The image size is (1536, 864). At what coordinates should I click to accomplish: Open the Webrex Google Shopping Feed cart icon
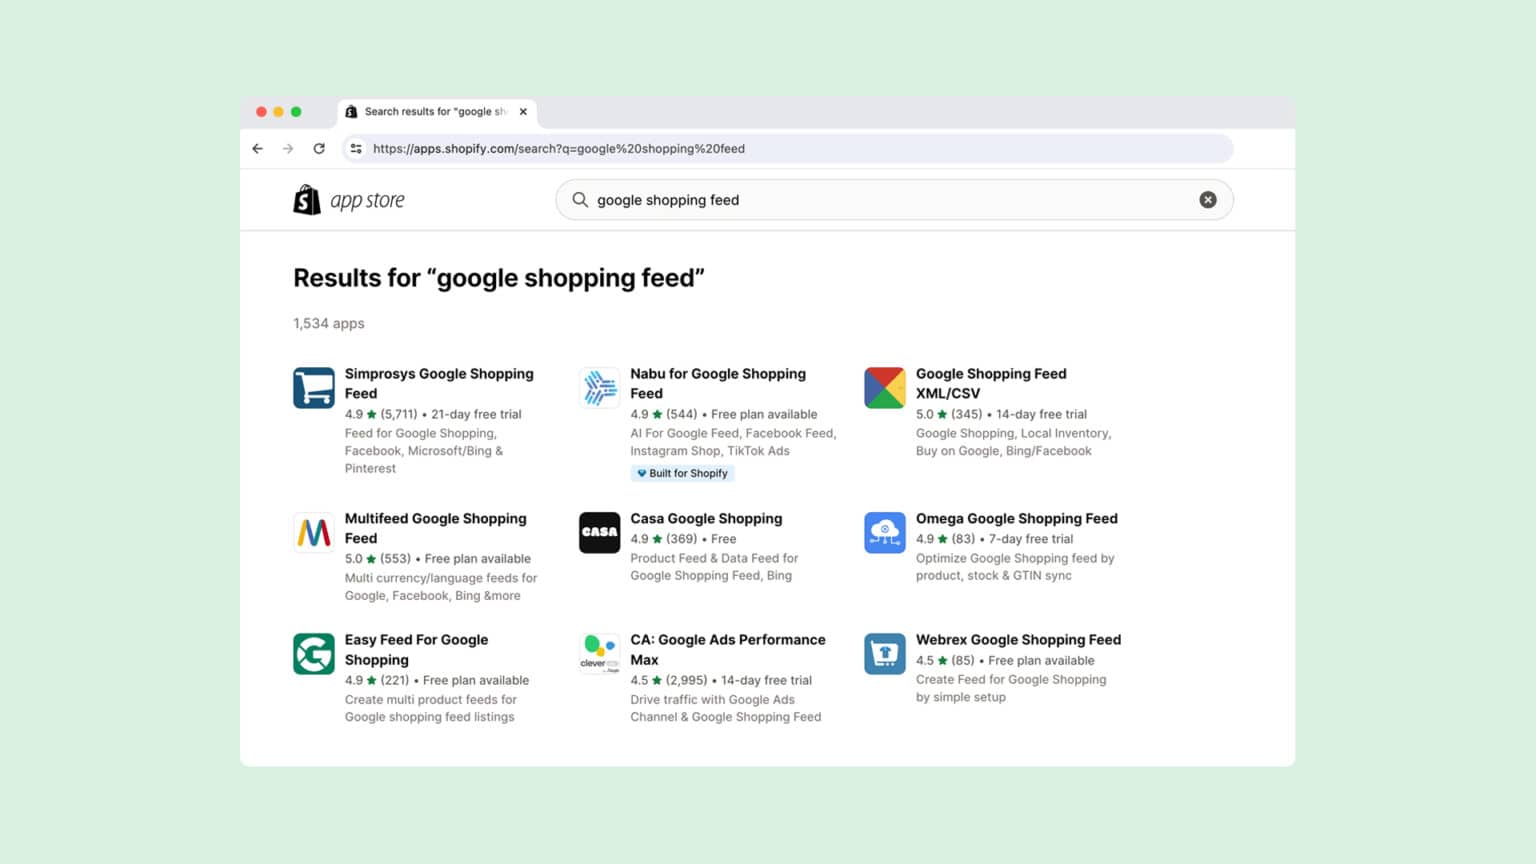coord(884,653)
